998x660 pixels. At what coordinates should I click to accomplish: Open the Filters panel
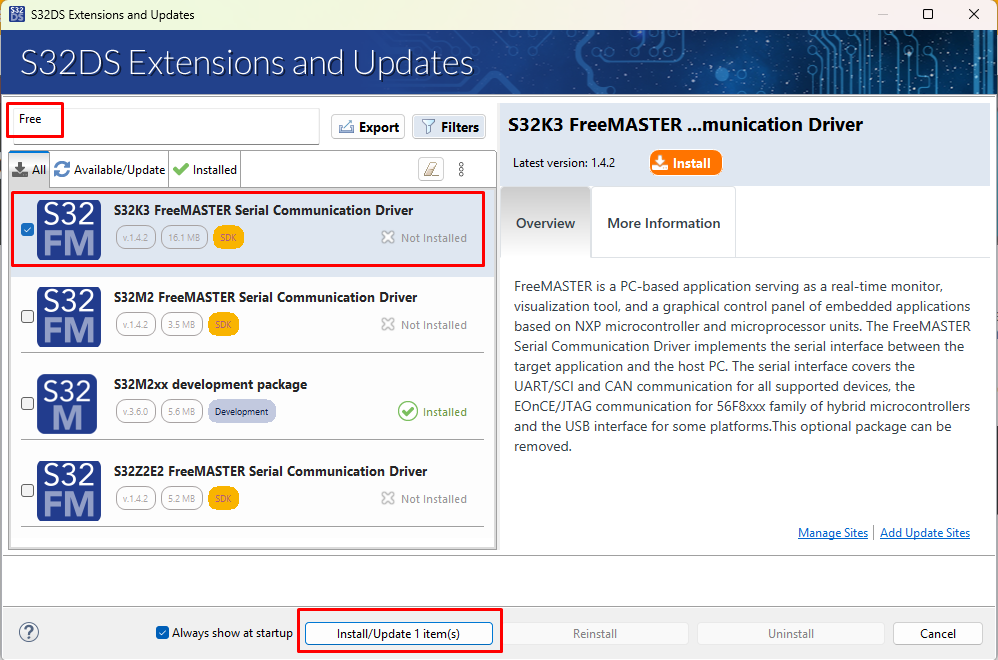(448, 126)
